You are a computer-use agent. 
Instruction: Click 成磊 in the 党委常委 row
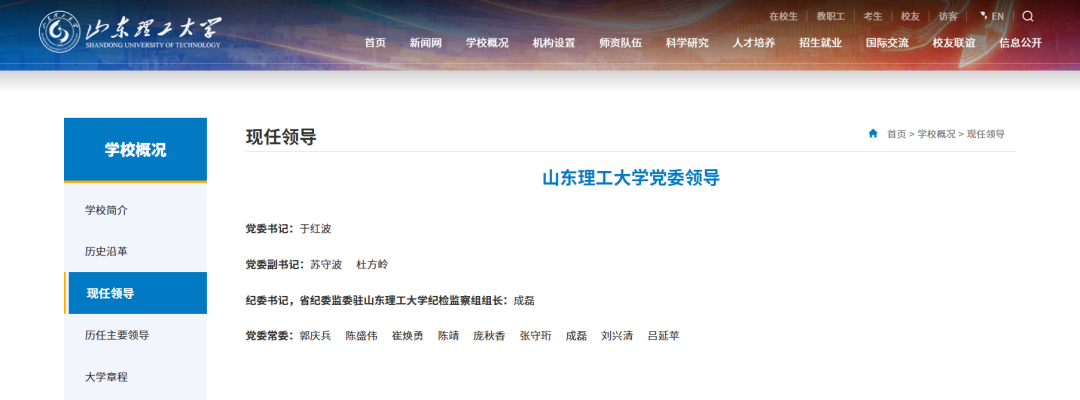pyautogui.click(x=577, y=336)
